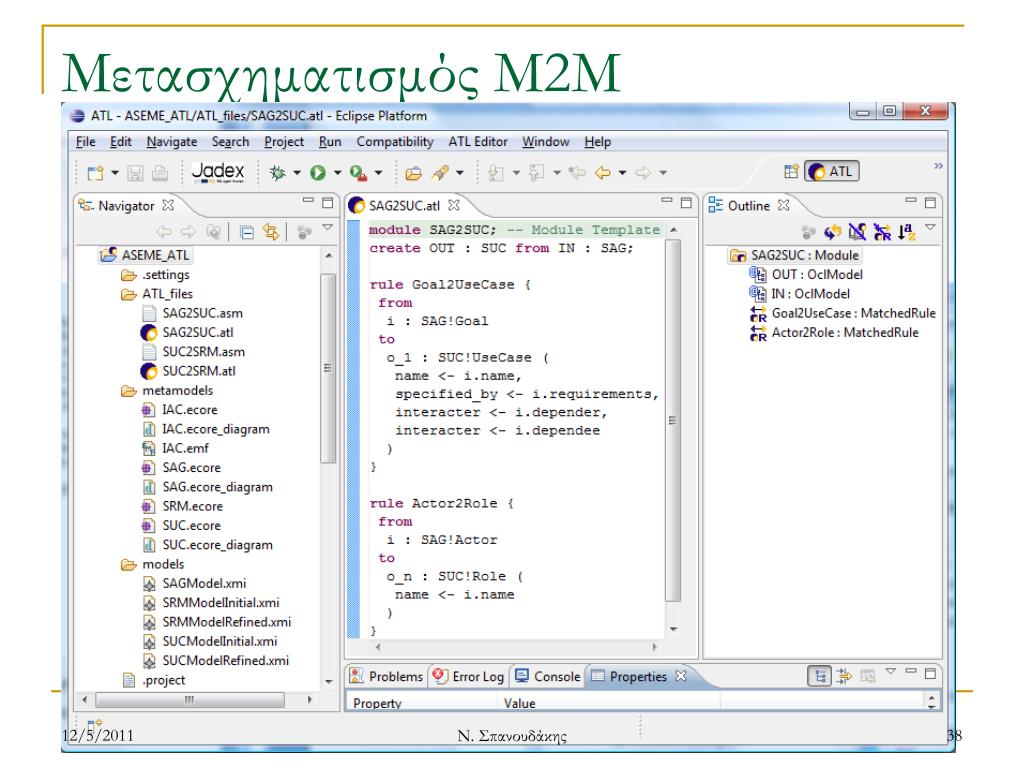Click the Show Advanced Properties icon
Viewport: 1024px width, 768px height.
click(844, 676)
